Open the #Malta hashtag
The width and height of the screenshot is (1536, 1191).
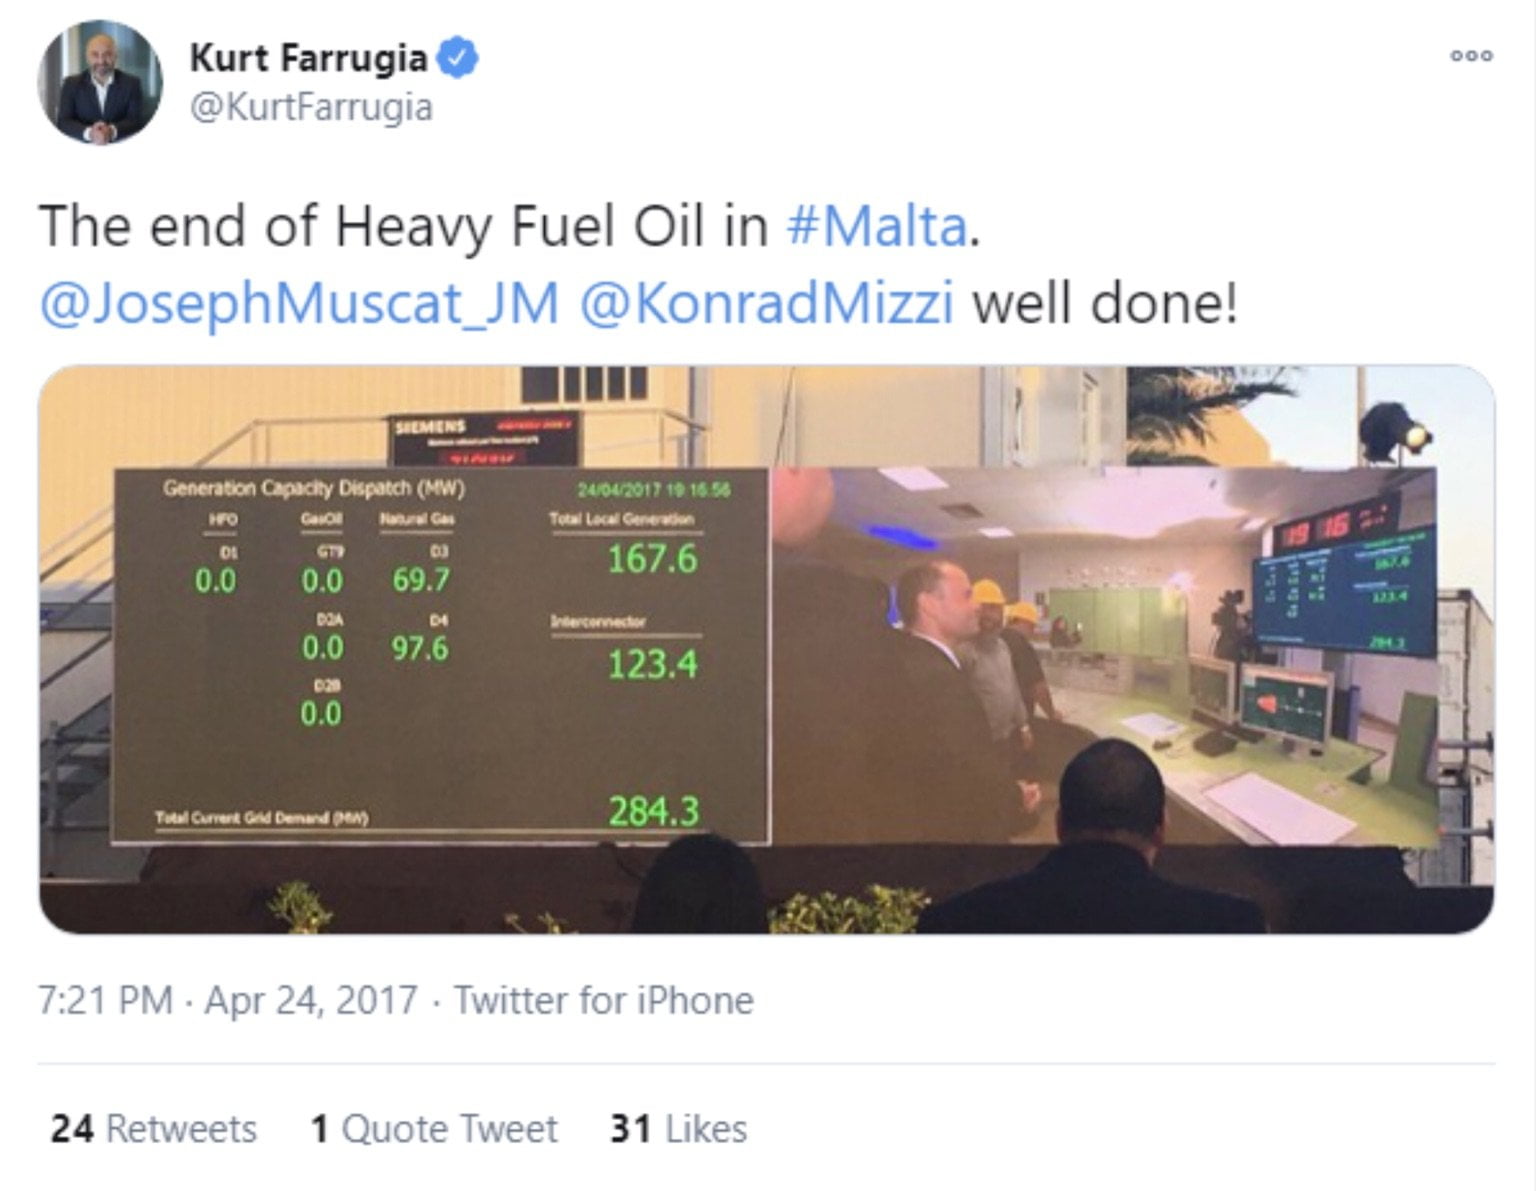click(877, 226)
